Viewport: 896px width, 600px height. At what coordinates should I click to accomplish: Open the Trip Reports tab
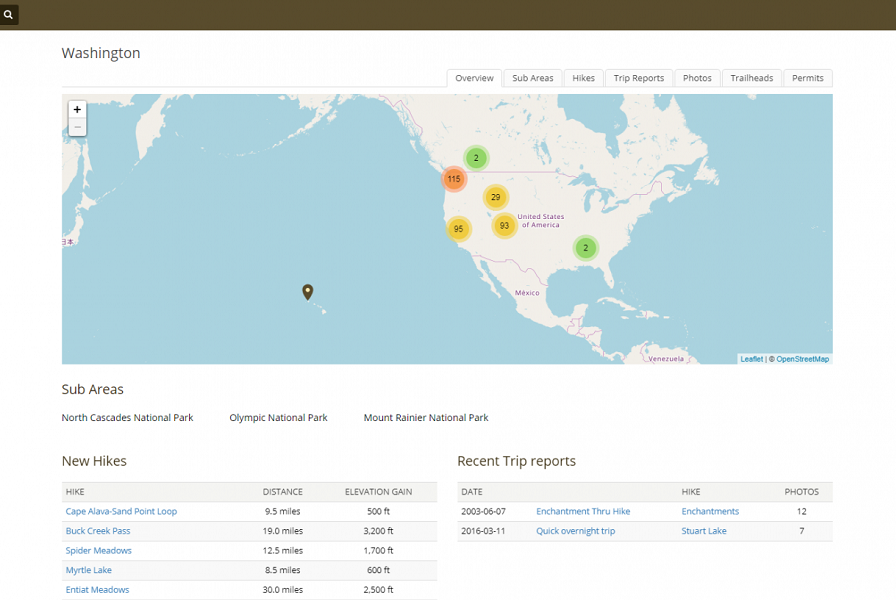click(639, 78)
